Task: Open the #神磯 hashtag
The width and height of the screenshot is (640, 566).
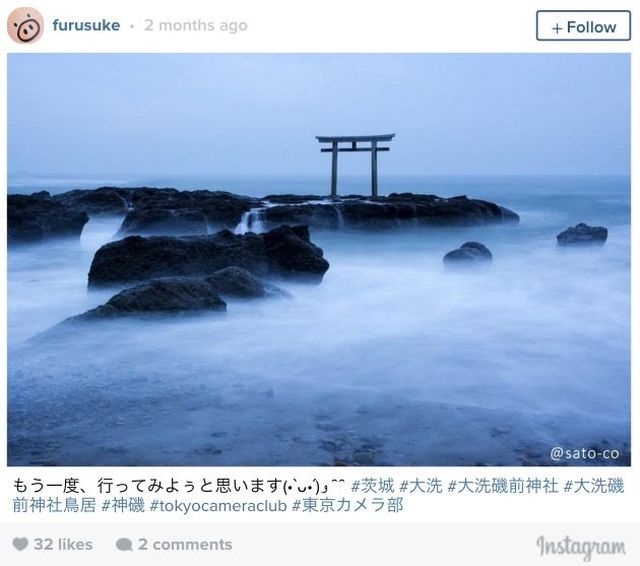Action: (123, 505)
